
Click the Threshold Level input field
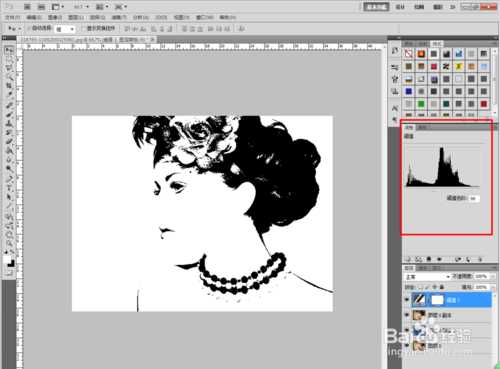(x=473, y=198)
